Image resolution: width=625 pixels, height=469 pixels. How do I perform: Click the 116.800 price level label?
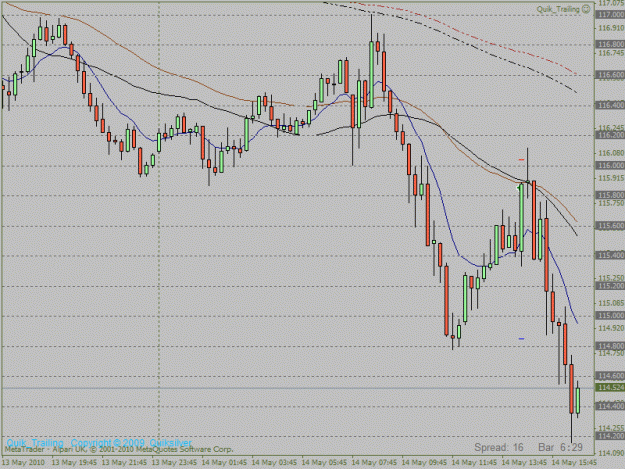pos(610,45)
